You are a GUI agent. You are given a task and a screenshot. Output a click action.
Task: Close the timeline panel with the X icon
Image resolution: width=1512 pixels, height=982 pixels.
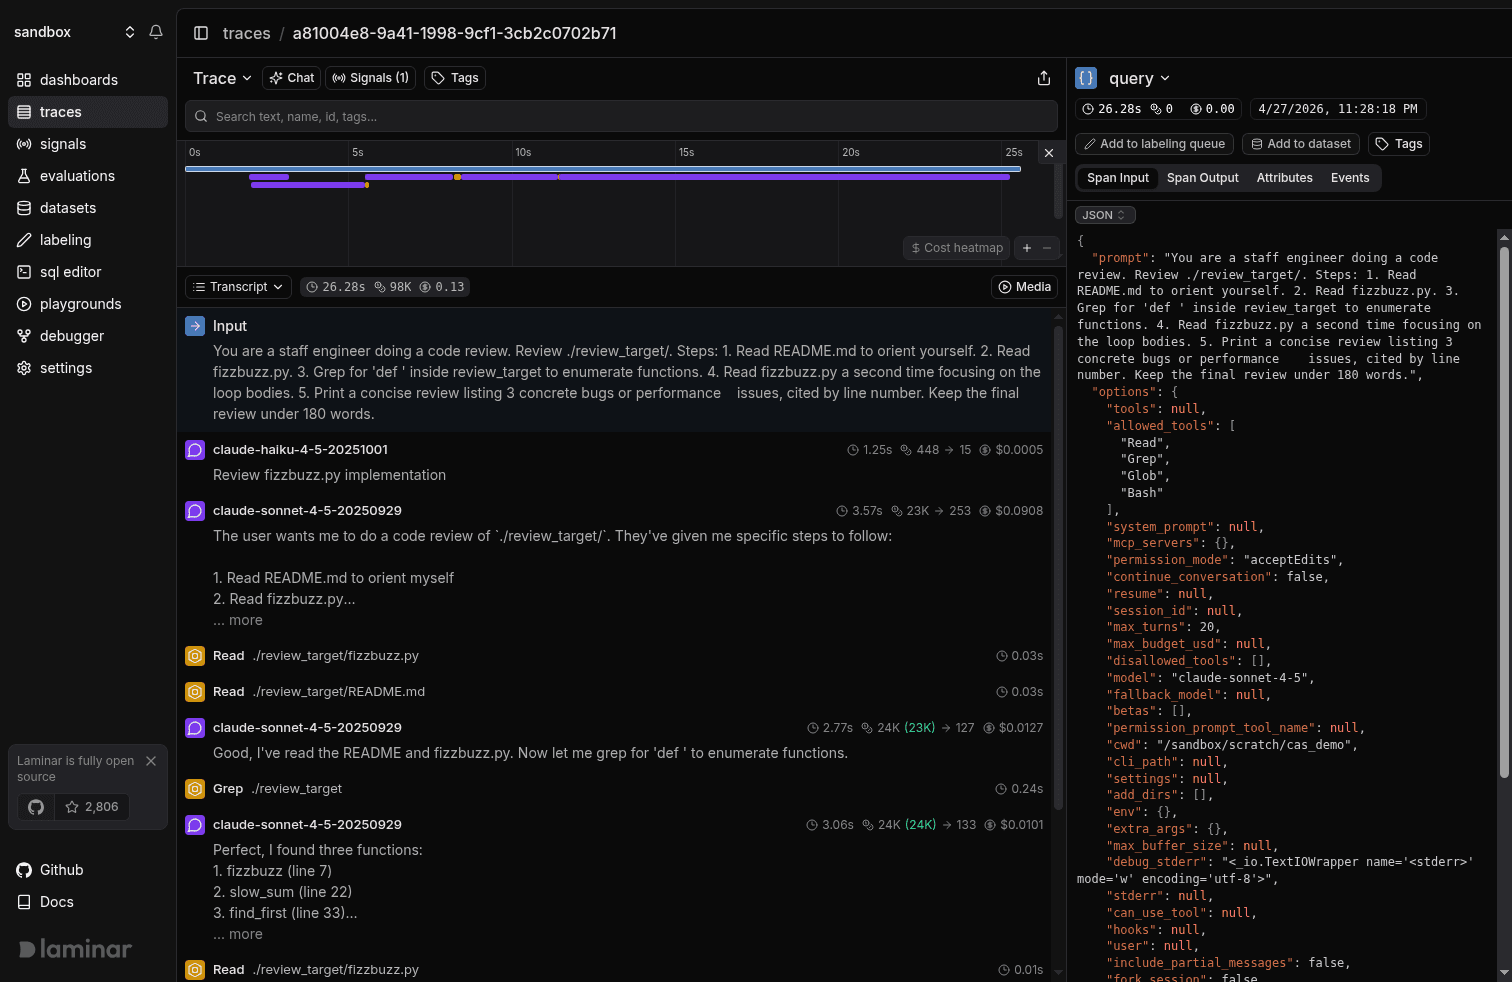coord(1048,153)
